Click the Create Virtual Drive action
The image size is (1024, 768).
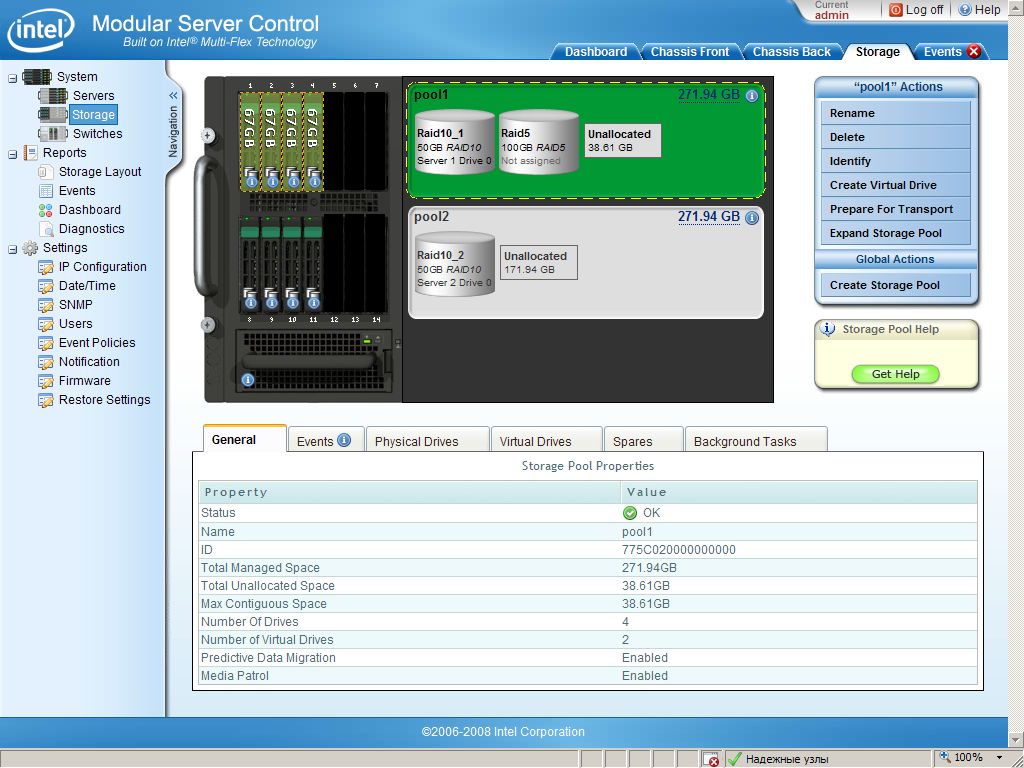point(883,185)
